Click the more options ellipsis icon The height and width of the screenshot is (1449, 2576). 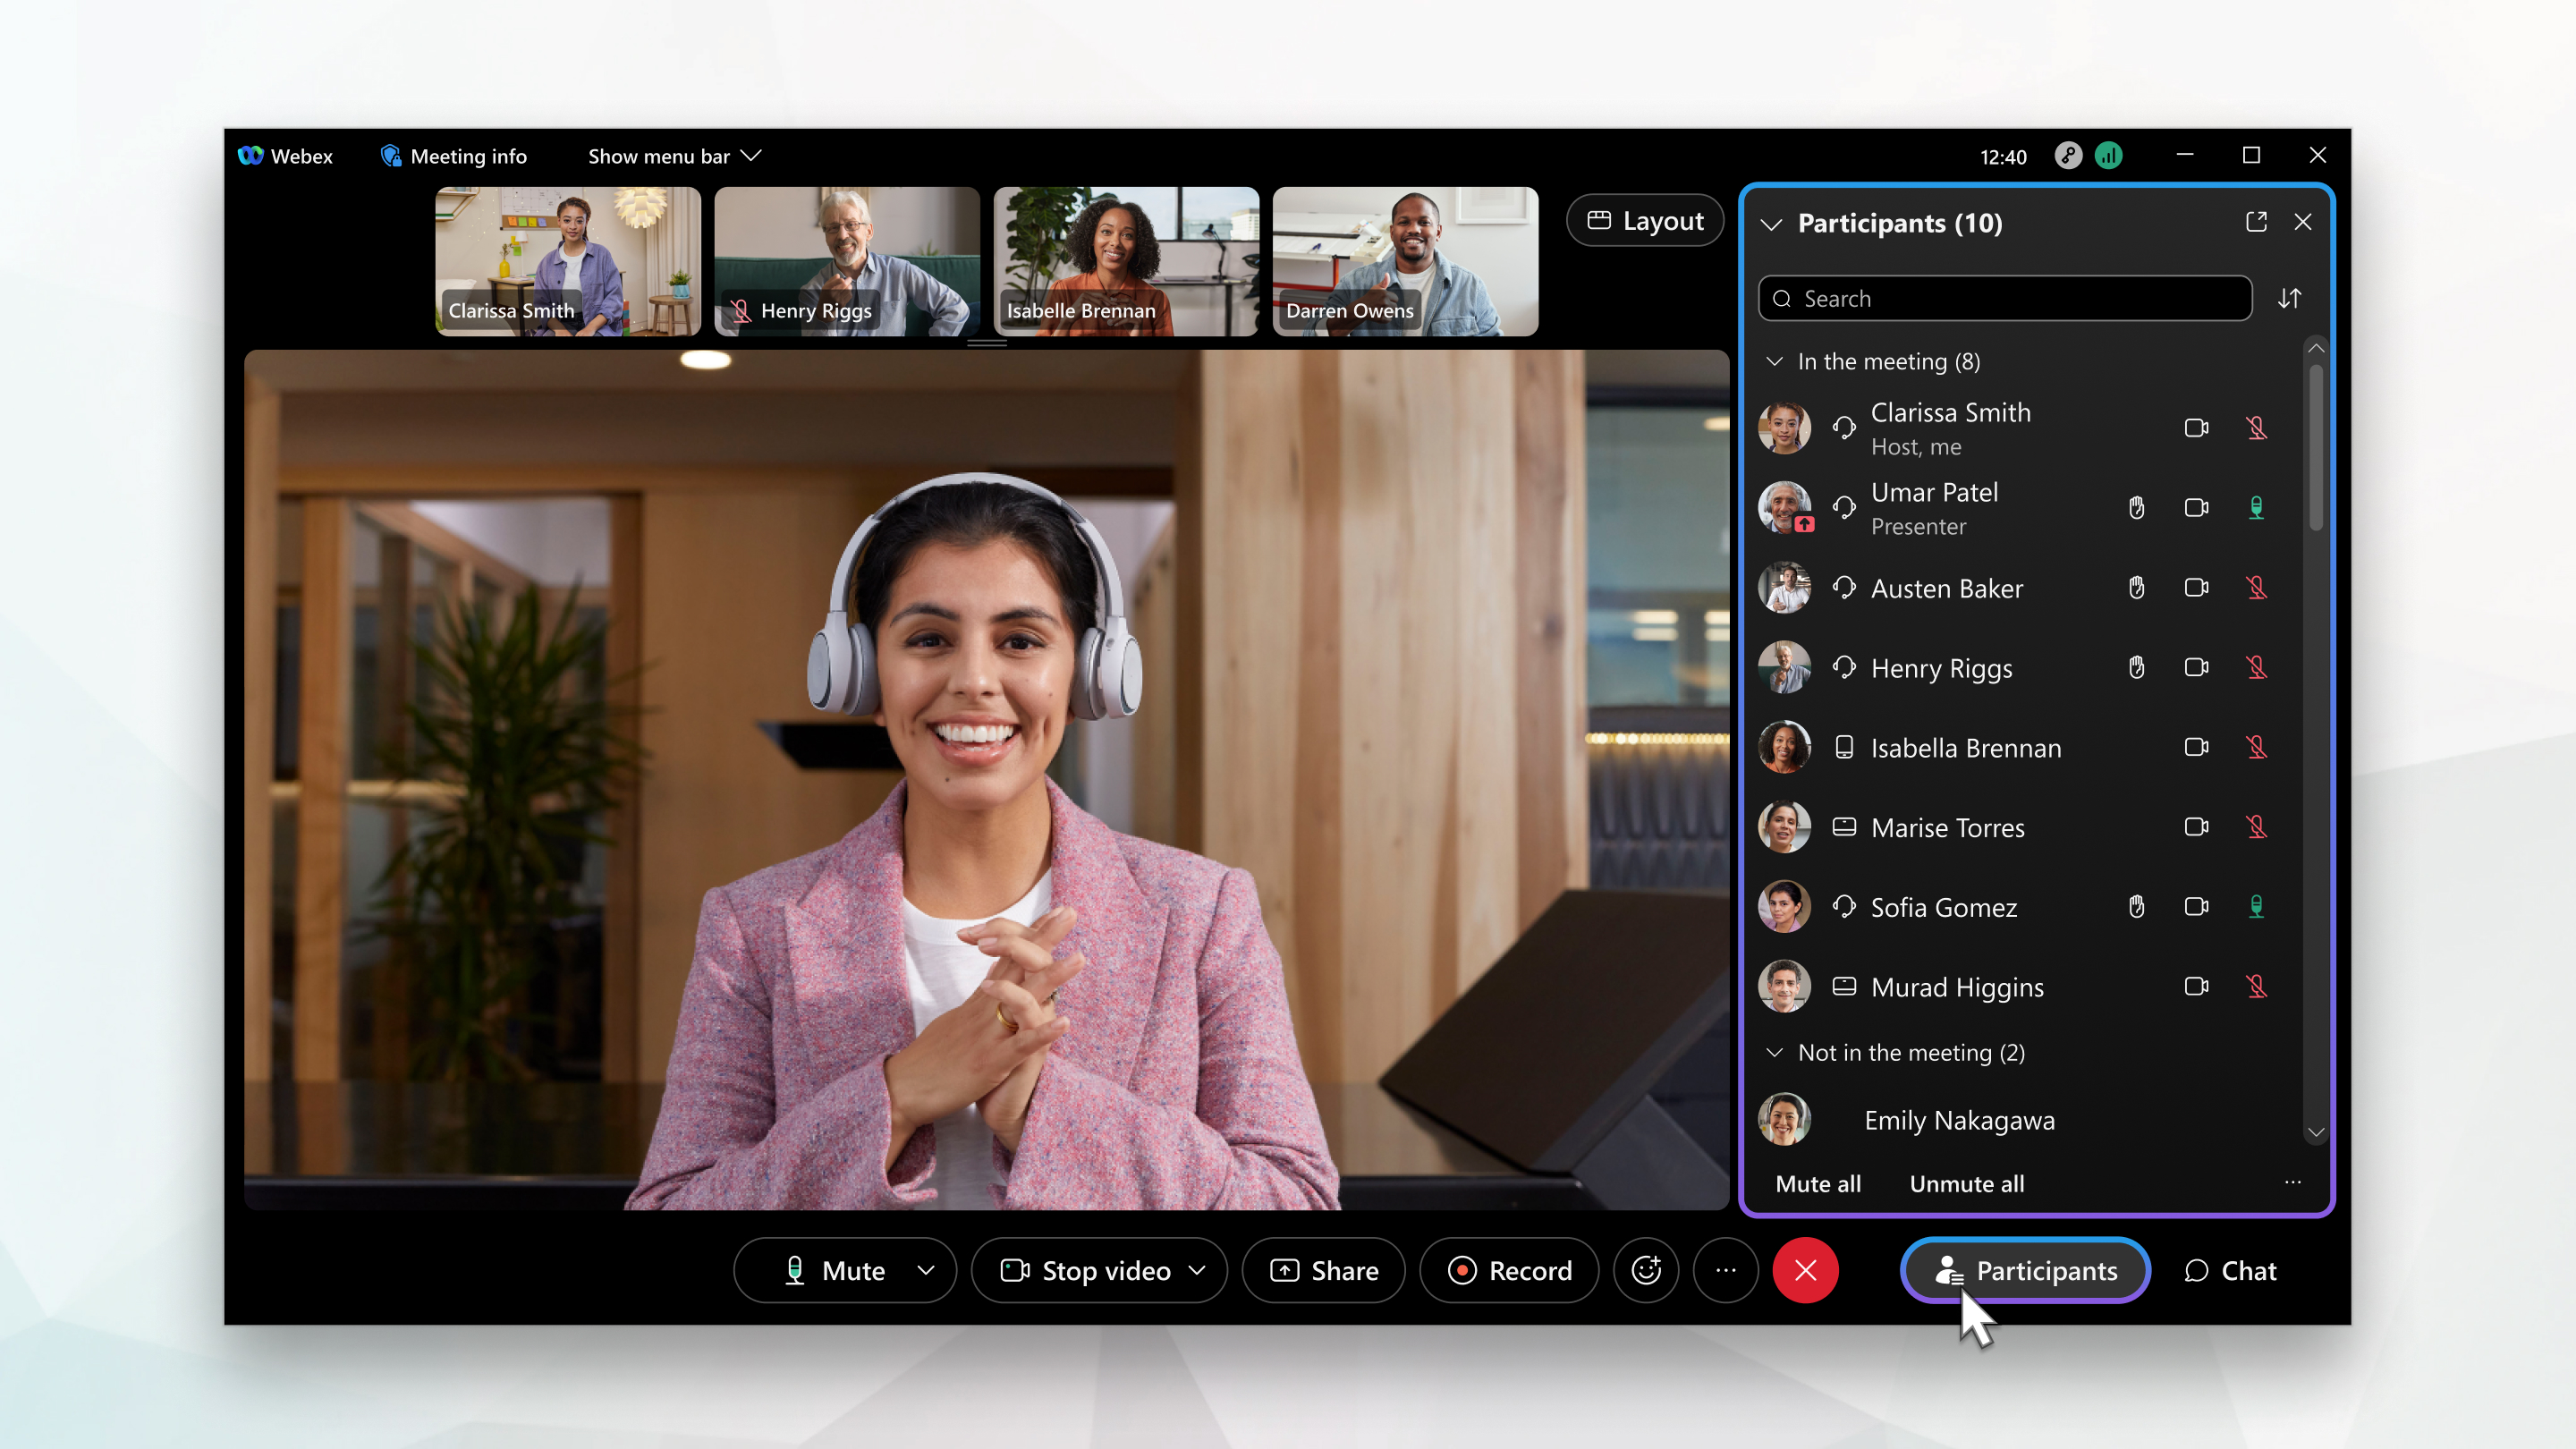pyautogui.click(x=1725, y=1270)
